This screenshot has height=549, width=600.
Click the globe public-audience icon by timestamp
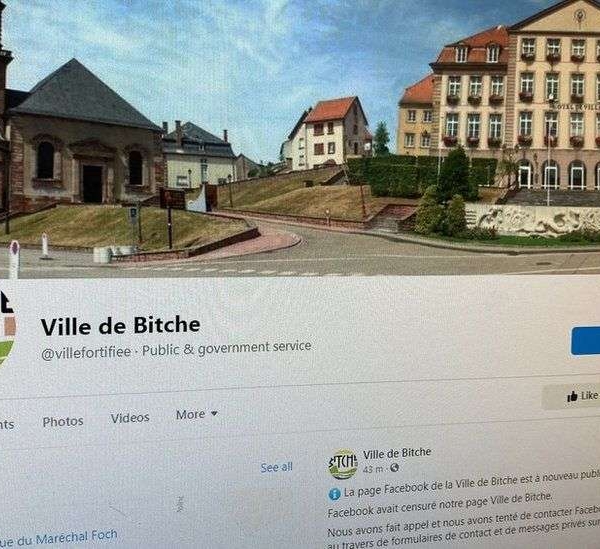pyautogui.click(x=395, y=468)
